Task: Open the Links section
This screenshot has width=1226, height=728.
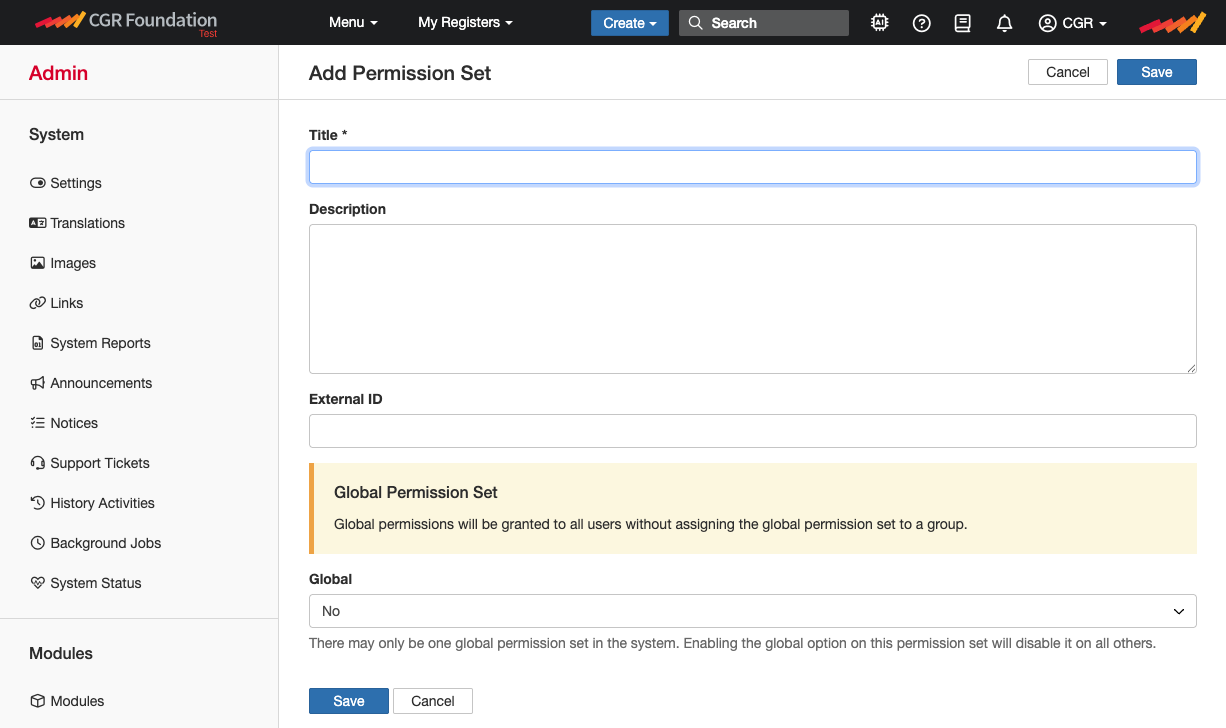Action: tap(64, 303)
